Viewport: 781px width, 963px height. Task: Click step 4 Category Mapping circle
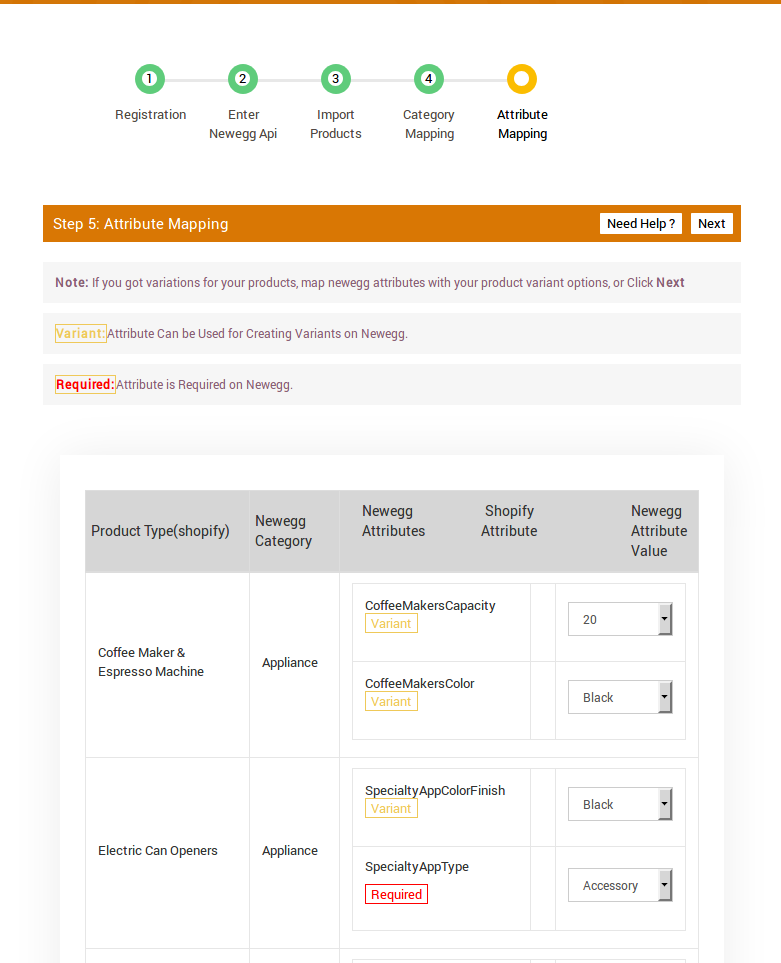click(429, 79)
